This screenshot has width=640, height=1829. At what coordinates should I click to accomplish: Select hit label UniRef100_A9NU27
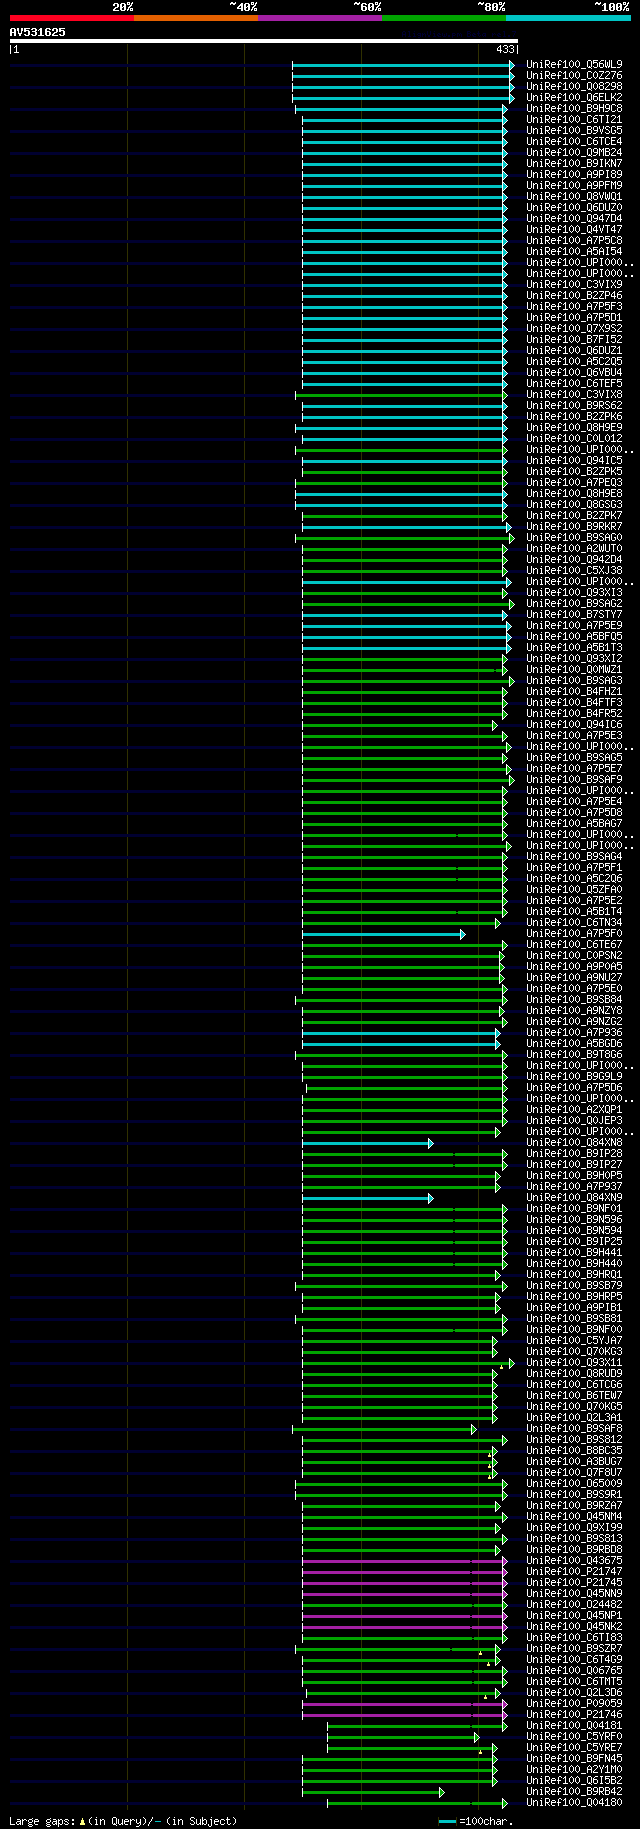pos(574,978)
